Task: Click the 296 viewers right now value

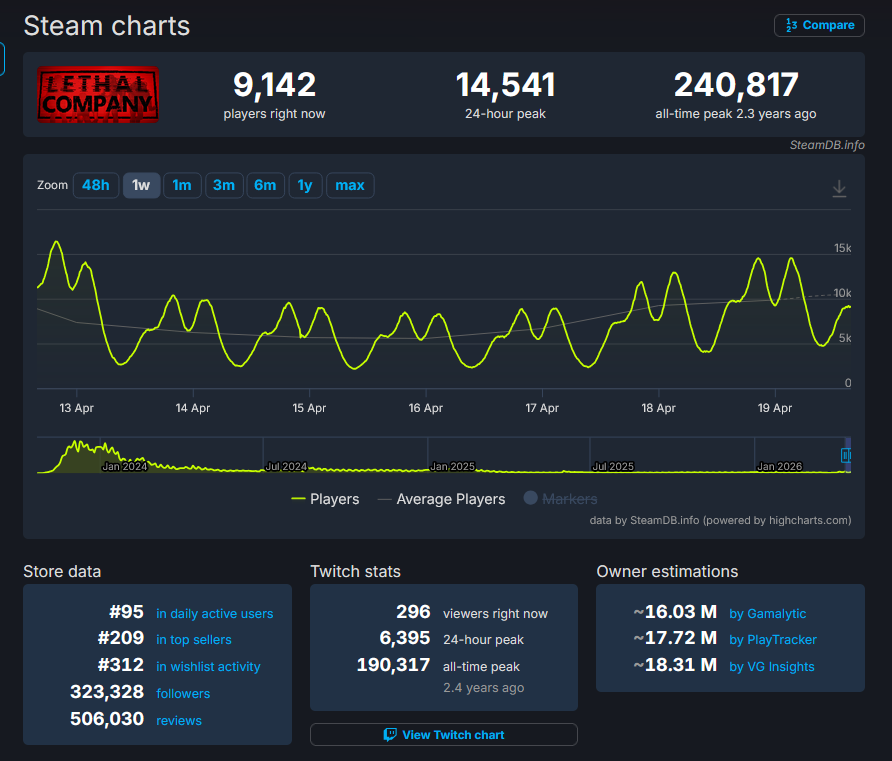Action: tap(413, 612)
